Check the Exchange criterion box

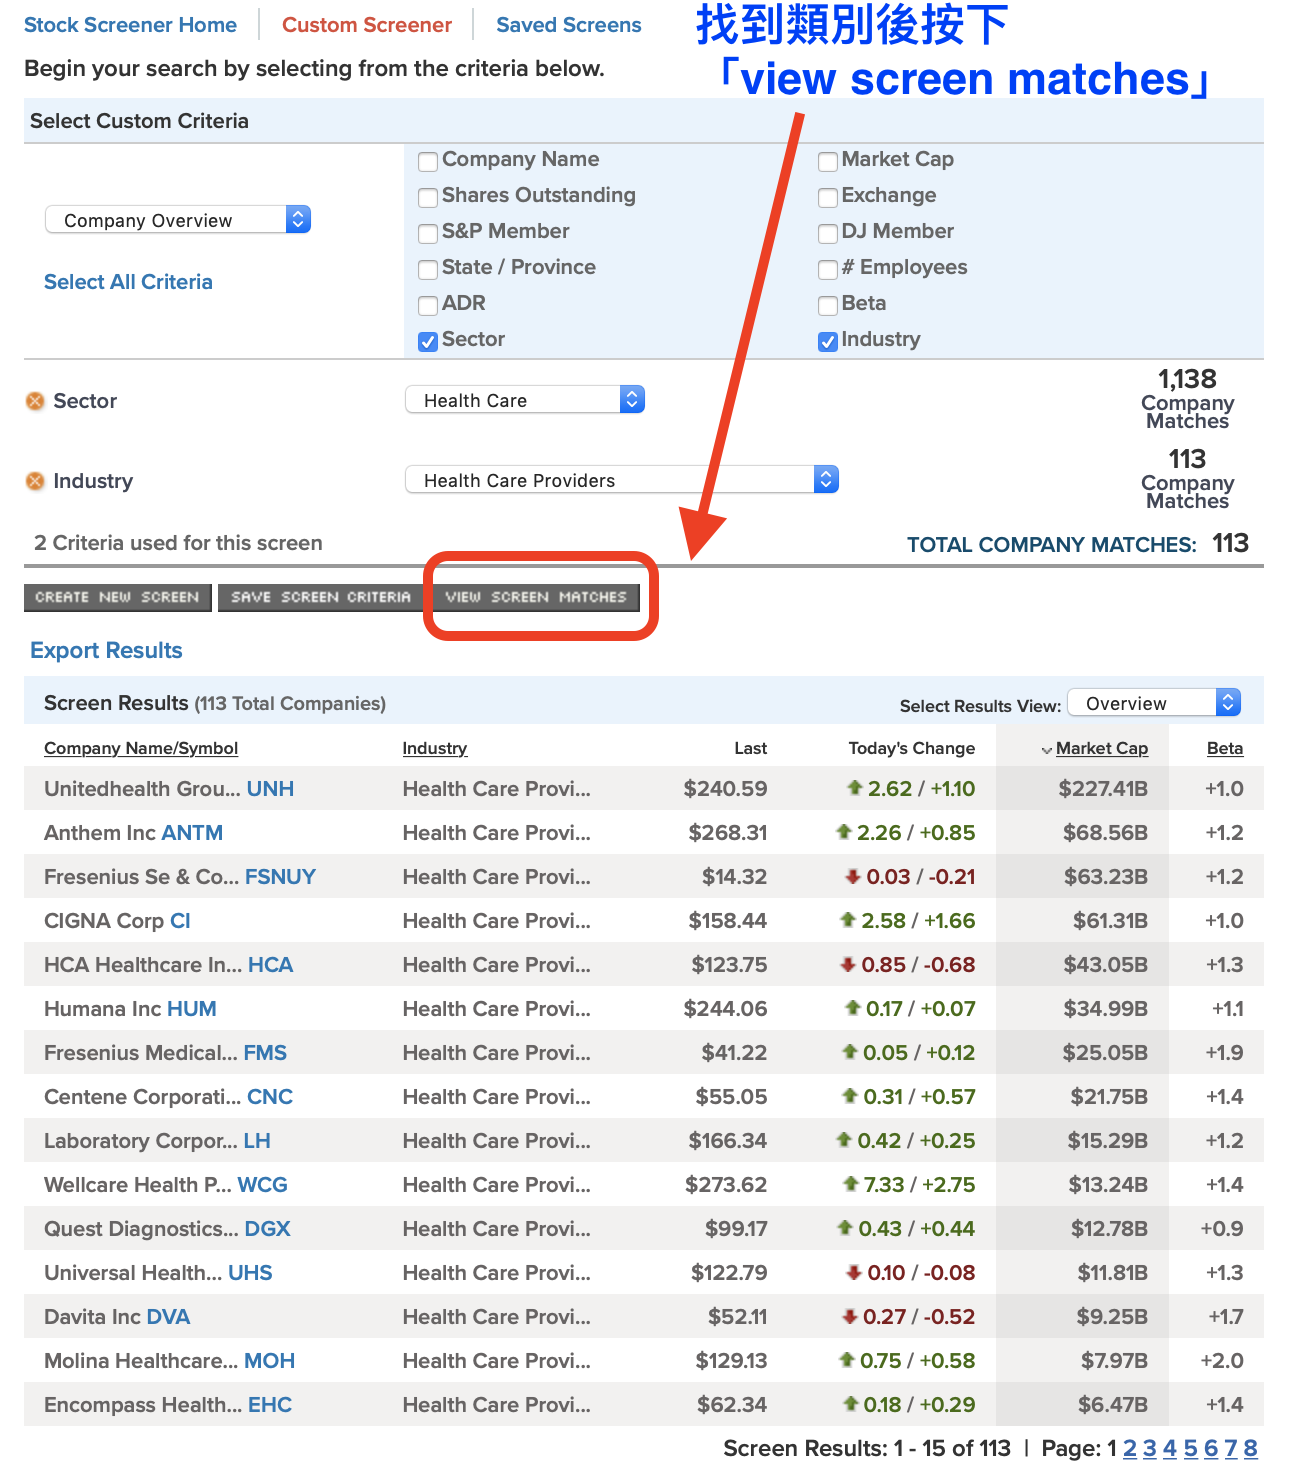(x=828, y=197)
